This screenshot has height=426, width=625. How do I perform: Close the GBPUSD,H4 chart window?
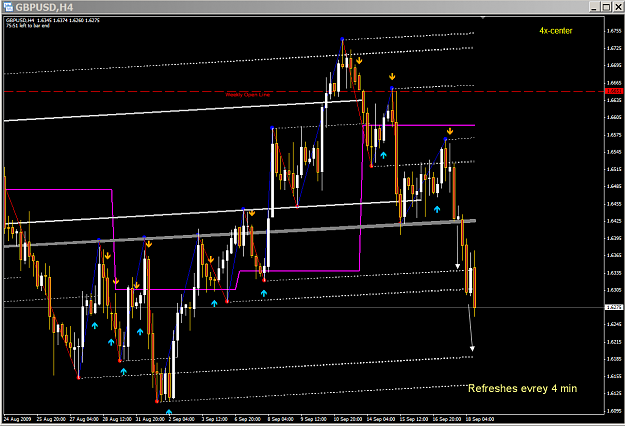point(617,7)
